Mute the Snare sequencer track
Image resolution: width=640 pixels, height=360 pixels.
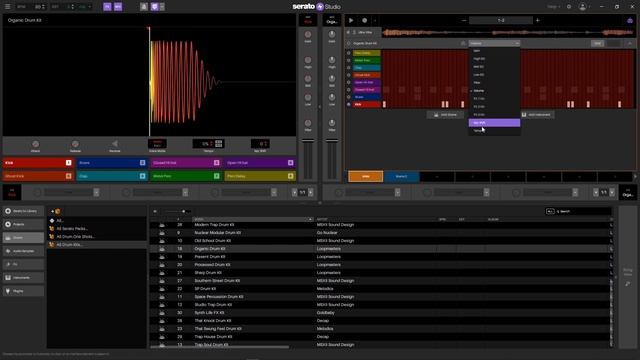349,97
